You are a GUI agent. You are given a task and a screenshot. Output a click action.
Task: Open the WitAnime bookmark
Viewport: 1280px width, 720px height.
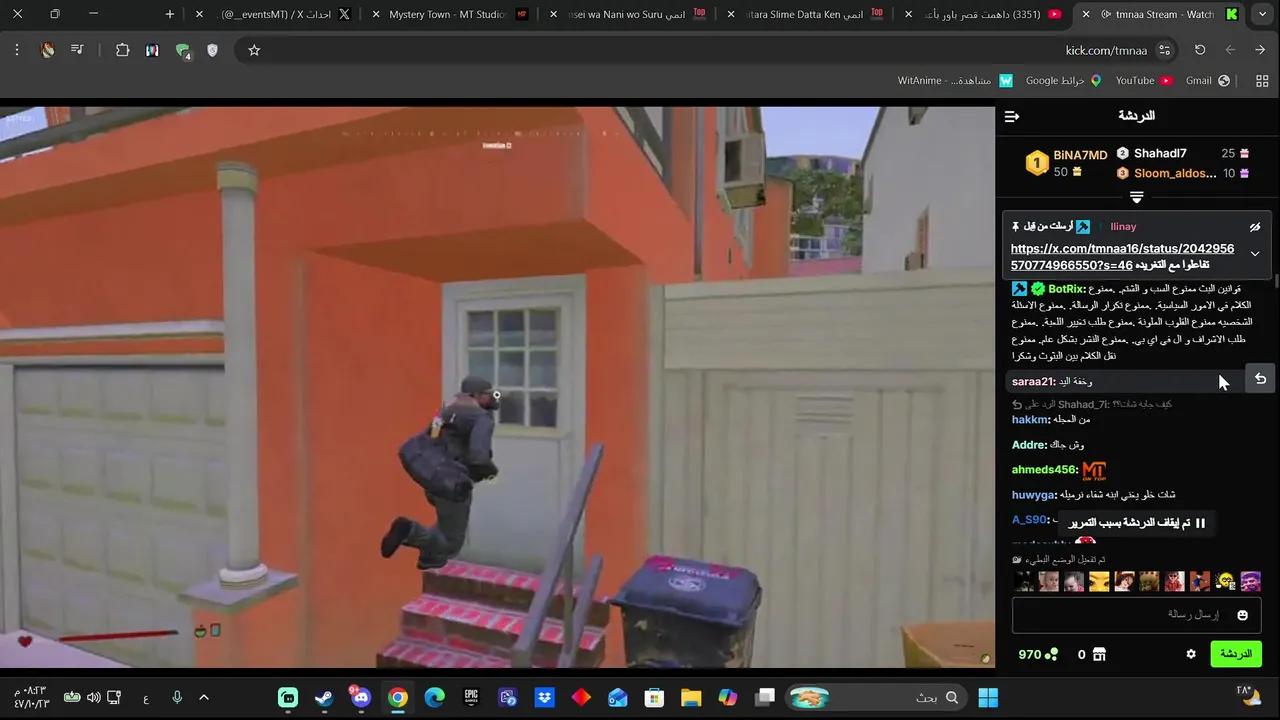pyautogui.click(x=955, y=80)
